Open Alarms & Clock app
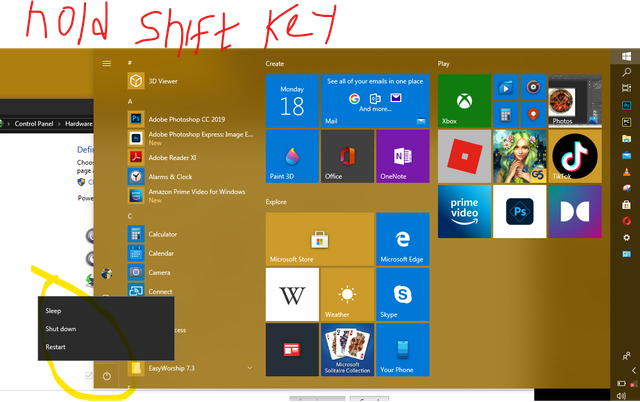This screenshot has height=402, width=640. tap(191, 177)
